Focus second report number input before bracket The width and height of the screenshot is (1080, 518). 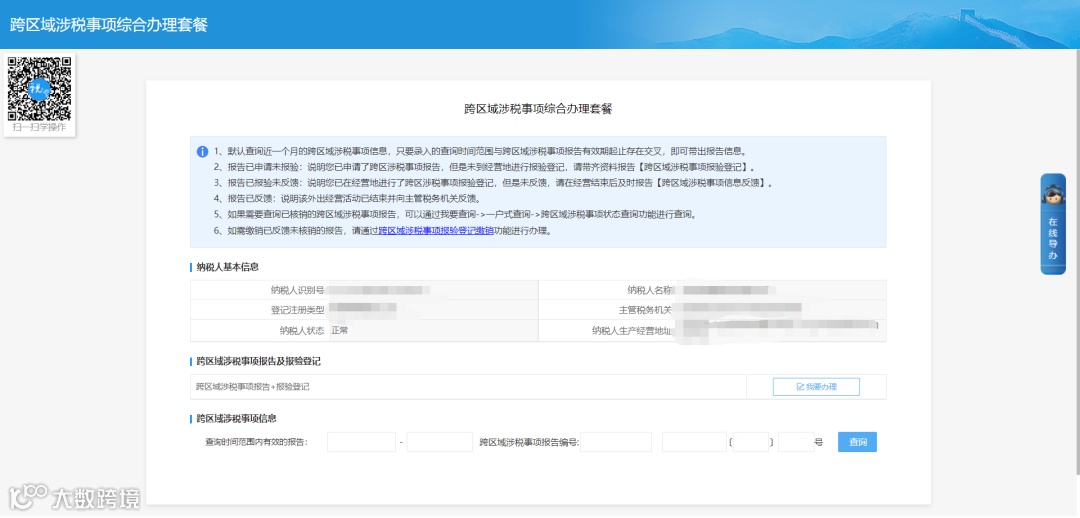point(694,442)
